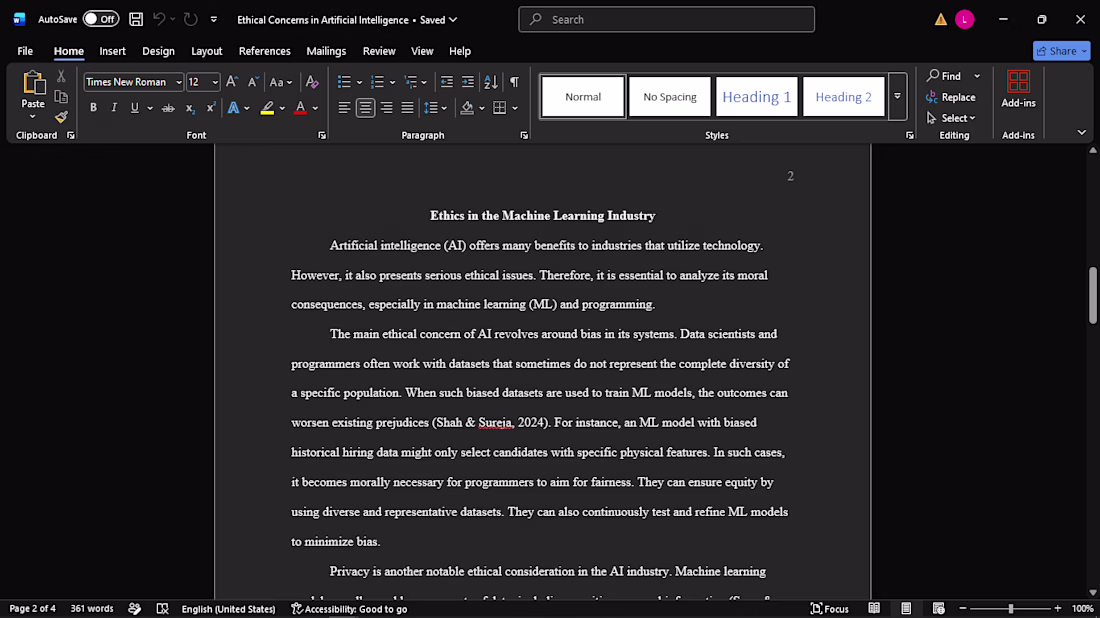Image resolution: width=1100 pixels, height=618 pixels.
Task: Toggle Bold formatting
Action: pos(93,108)
